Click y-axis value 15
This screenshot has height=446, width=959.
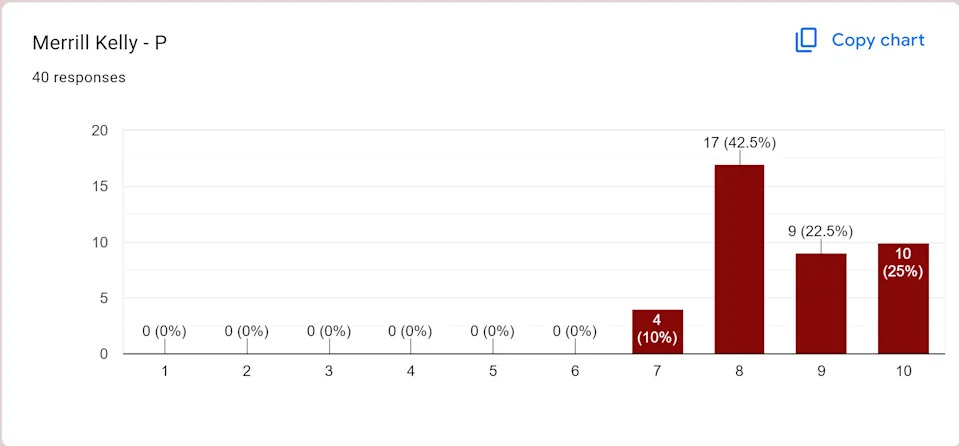(x=100, y=186)
